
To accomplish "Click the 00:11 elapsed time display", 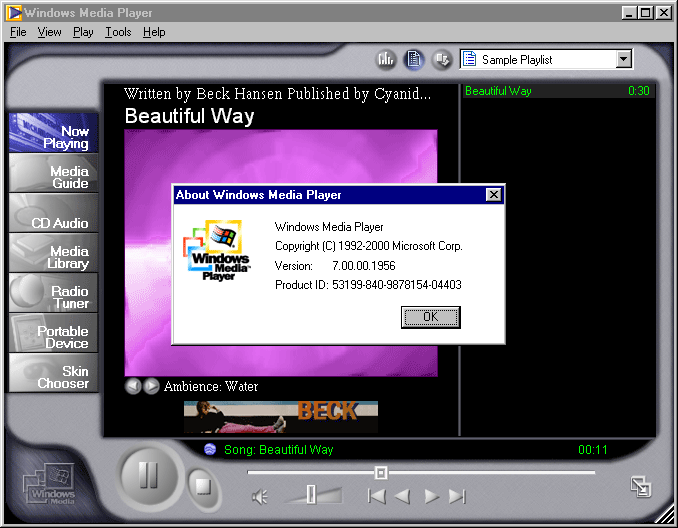I will click(592, 450).
